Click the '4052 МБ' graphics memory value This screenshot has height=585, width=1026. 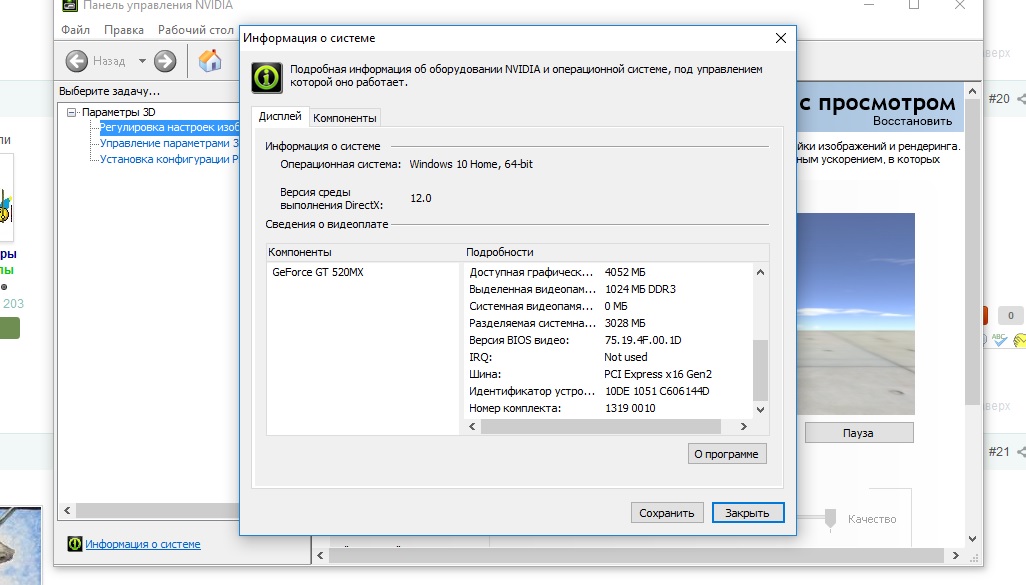click(x=625, y=272)
